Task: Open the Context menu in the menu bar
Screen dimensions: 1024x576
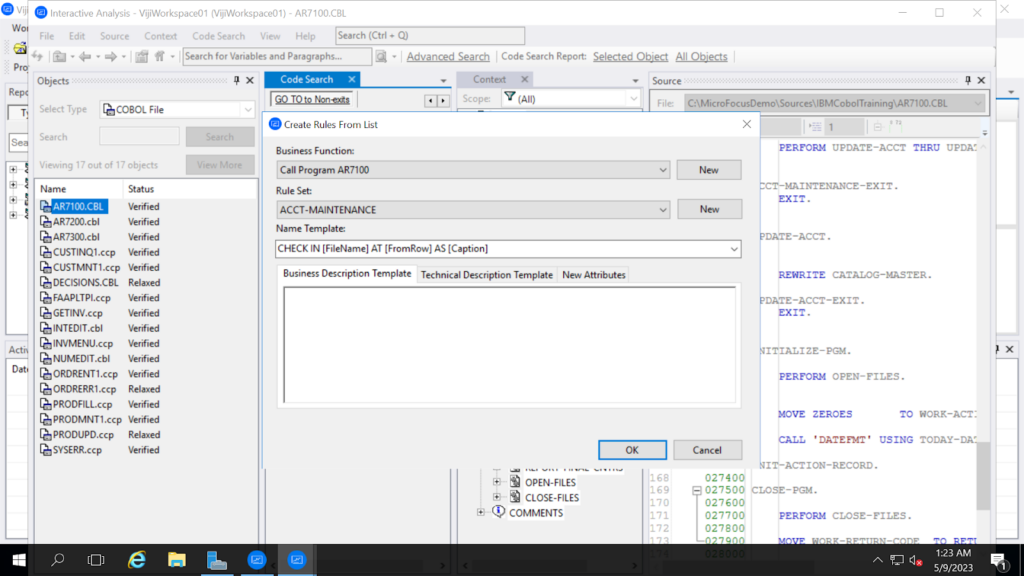Action: (x=161, y=36)
